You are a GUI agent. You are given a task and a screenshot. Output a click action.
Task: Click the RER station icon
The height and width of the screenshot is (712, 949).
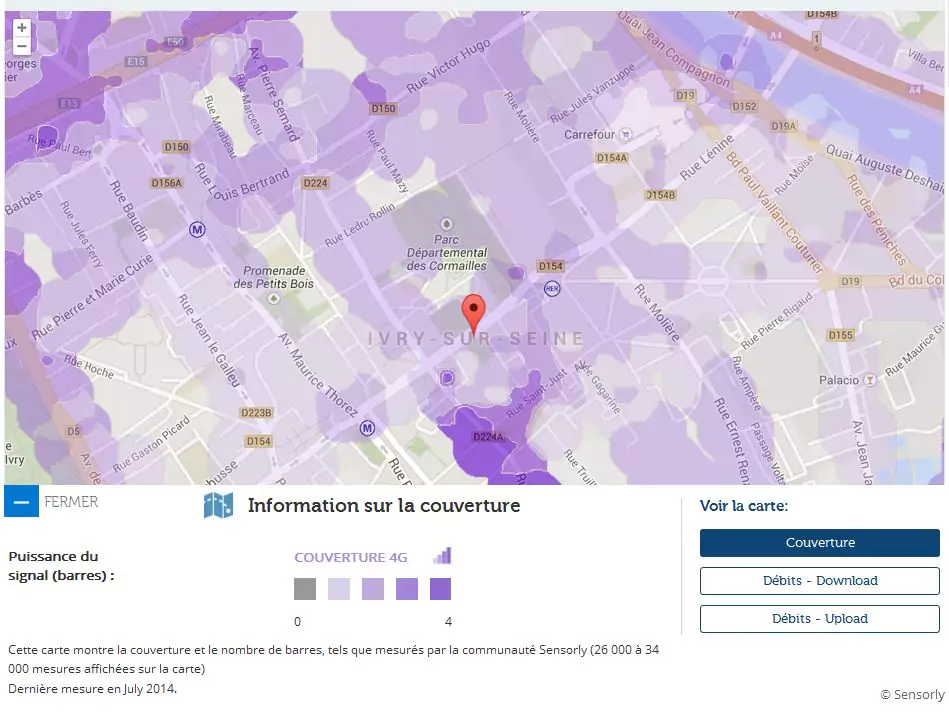pos(551,288)
